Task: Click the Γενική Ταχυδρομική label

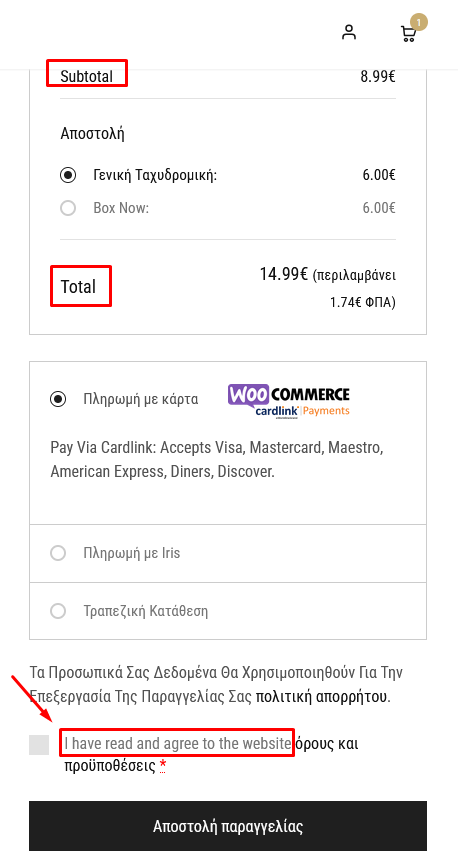Action: click(x=155, y=175)
